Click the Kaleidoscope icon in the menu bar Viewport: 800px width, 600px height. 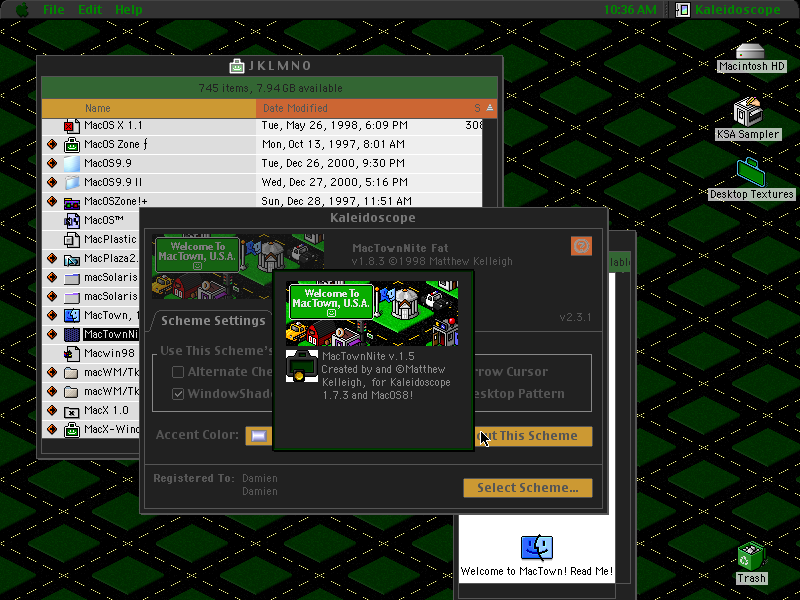pos(683,10)
